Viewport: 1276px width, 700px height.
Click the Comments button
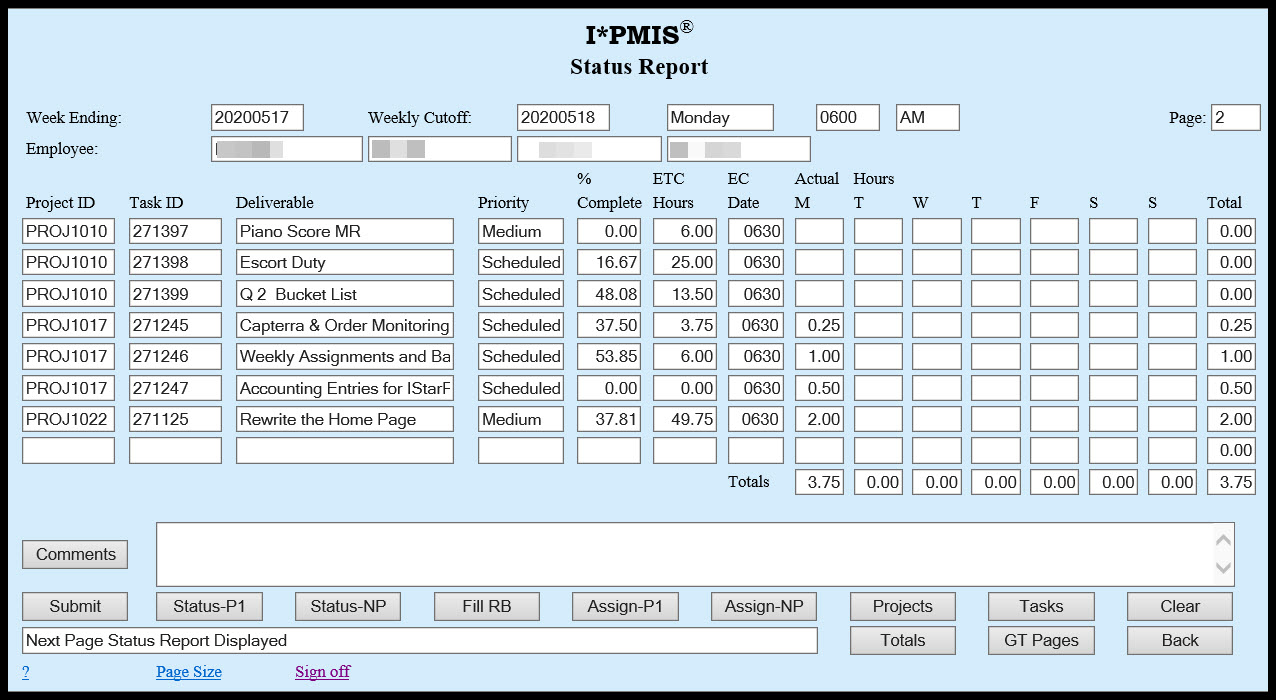click(74, 554)
